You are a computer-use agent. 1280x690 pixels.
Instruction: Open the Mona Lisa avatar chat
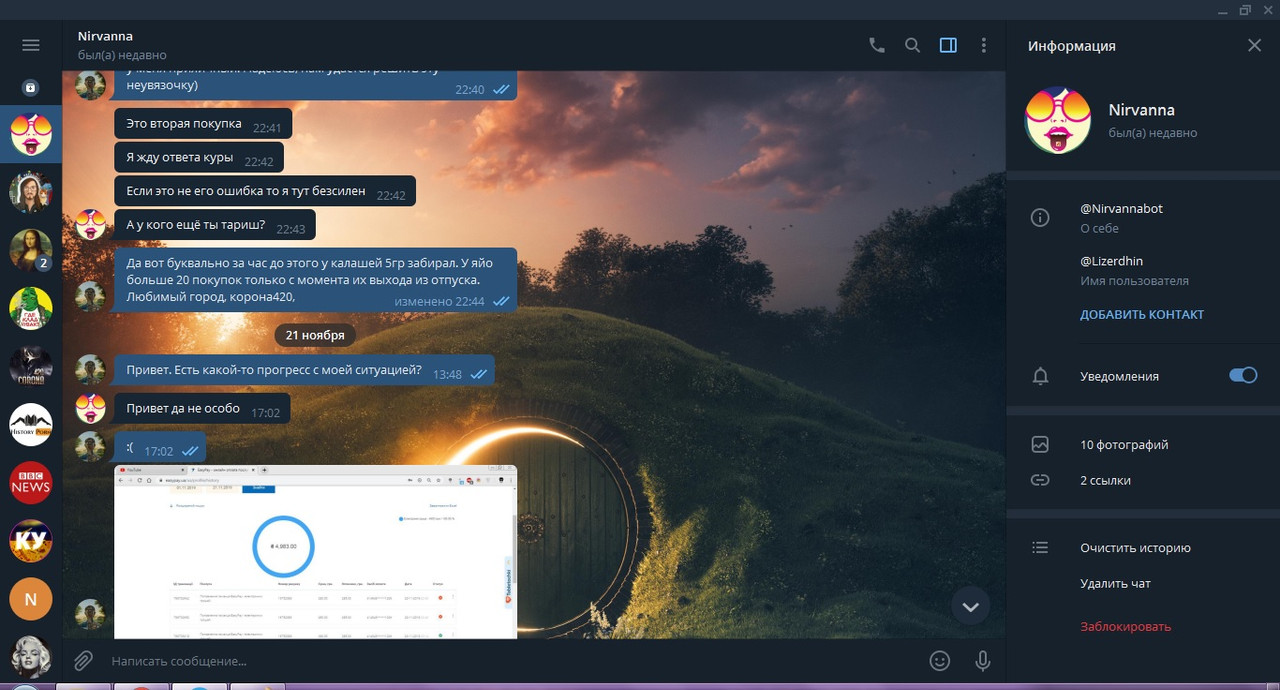click(x=31, y=250)
